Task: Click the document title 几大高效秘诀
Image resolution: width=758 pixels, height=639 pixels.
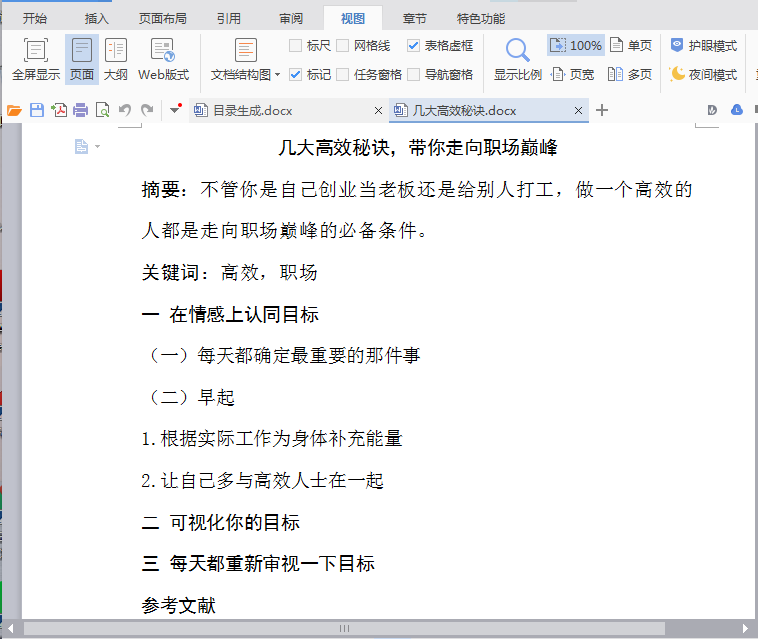Action: click(418, 147)
